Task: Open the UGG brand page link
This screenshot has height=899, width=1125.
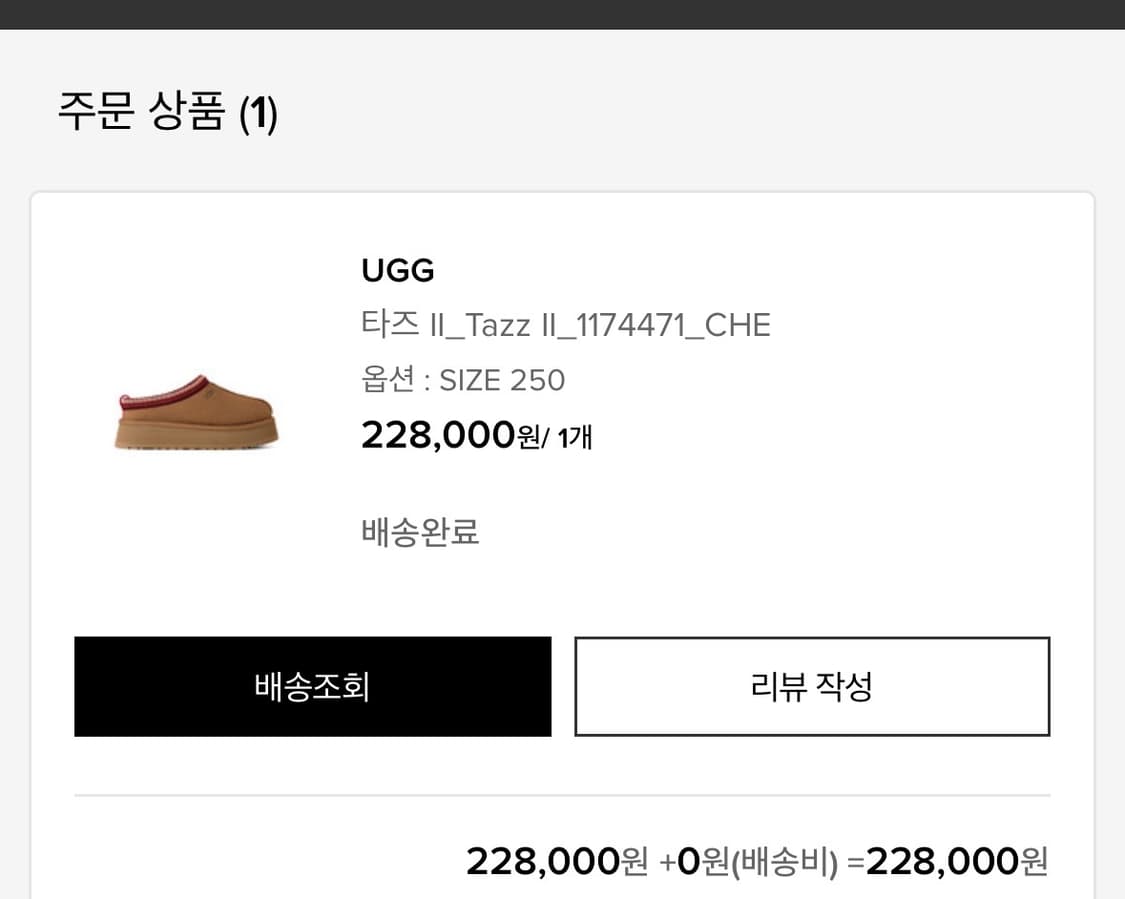Action: point(396,269)
